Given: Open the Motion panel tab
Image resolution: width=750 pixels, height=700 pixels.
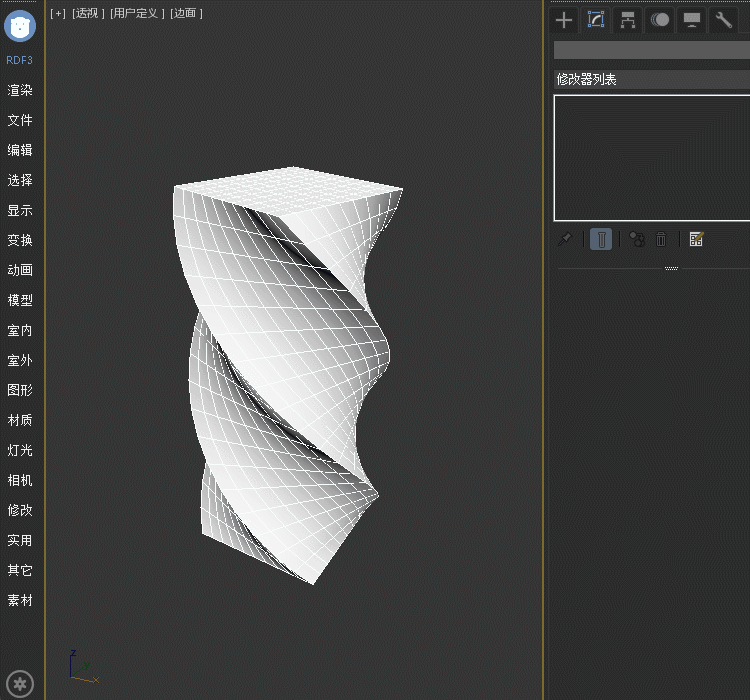Looking at the screenshot, I should (x=660, y=20).
